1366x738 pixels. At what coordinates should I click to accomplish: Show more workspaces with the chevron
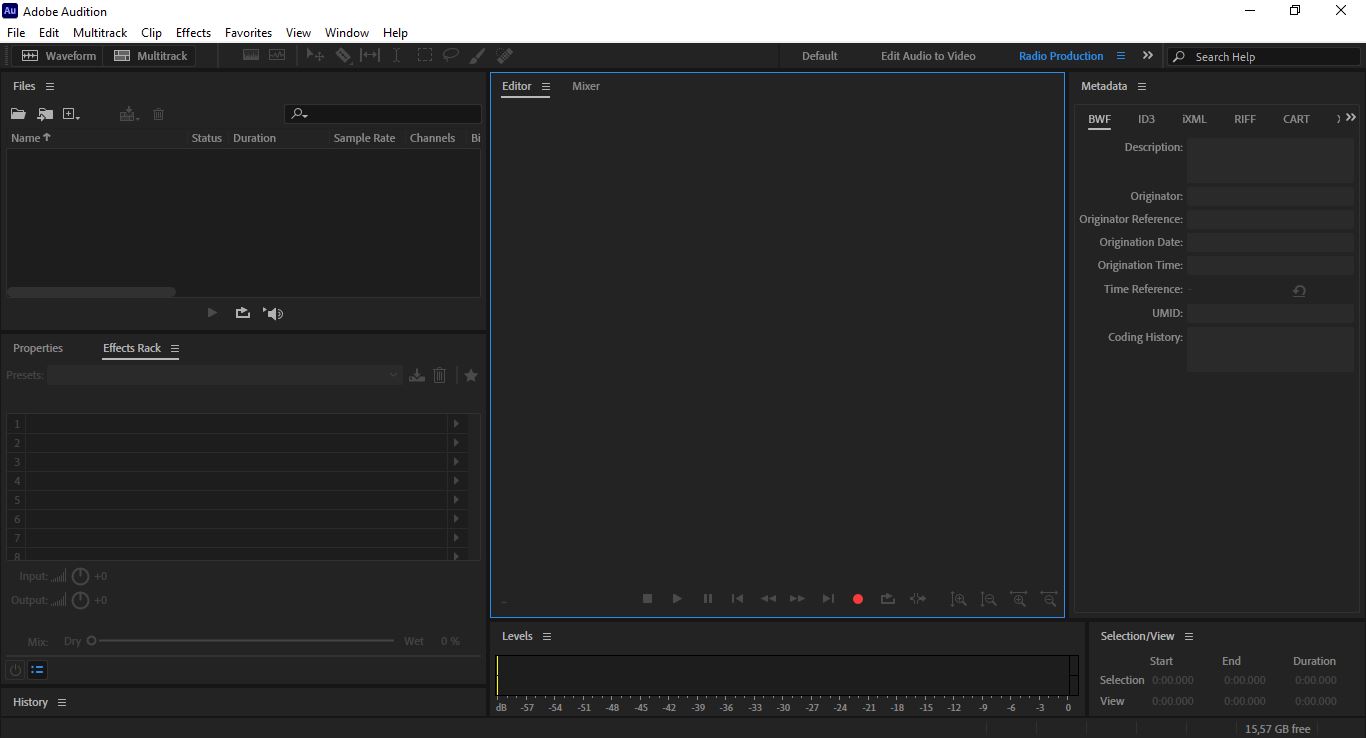coord(1147,56)
